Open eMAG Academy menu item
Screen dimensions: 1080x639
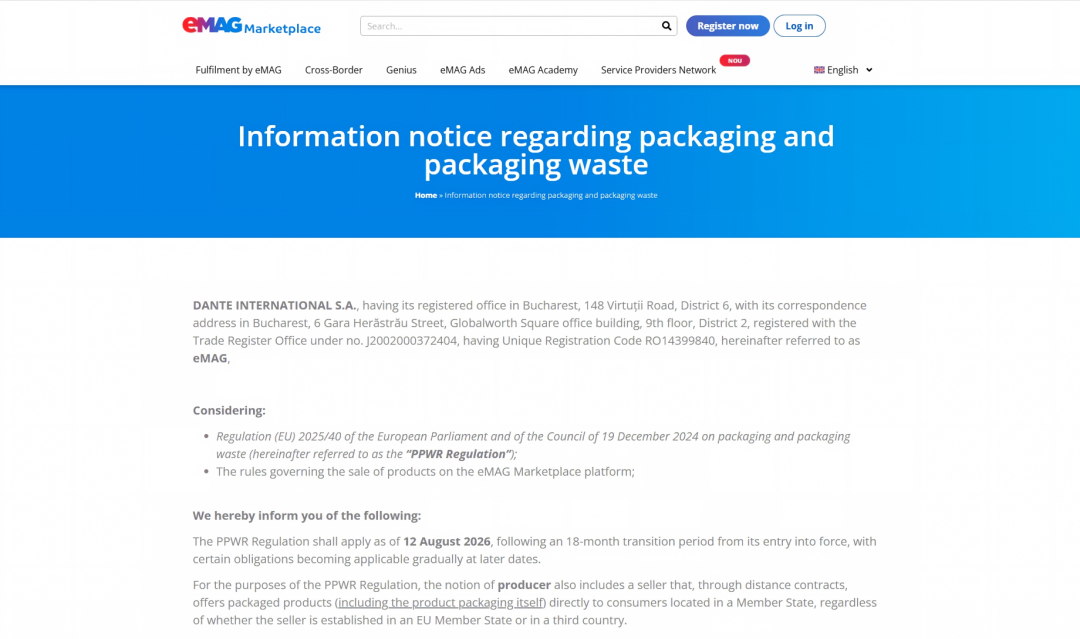(543, 70)
